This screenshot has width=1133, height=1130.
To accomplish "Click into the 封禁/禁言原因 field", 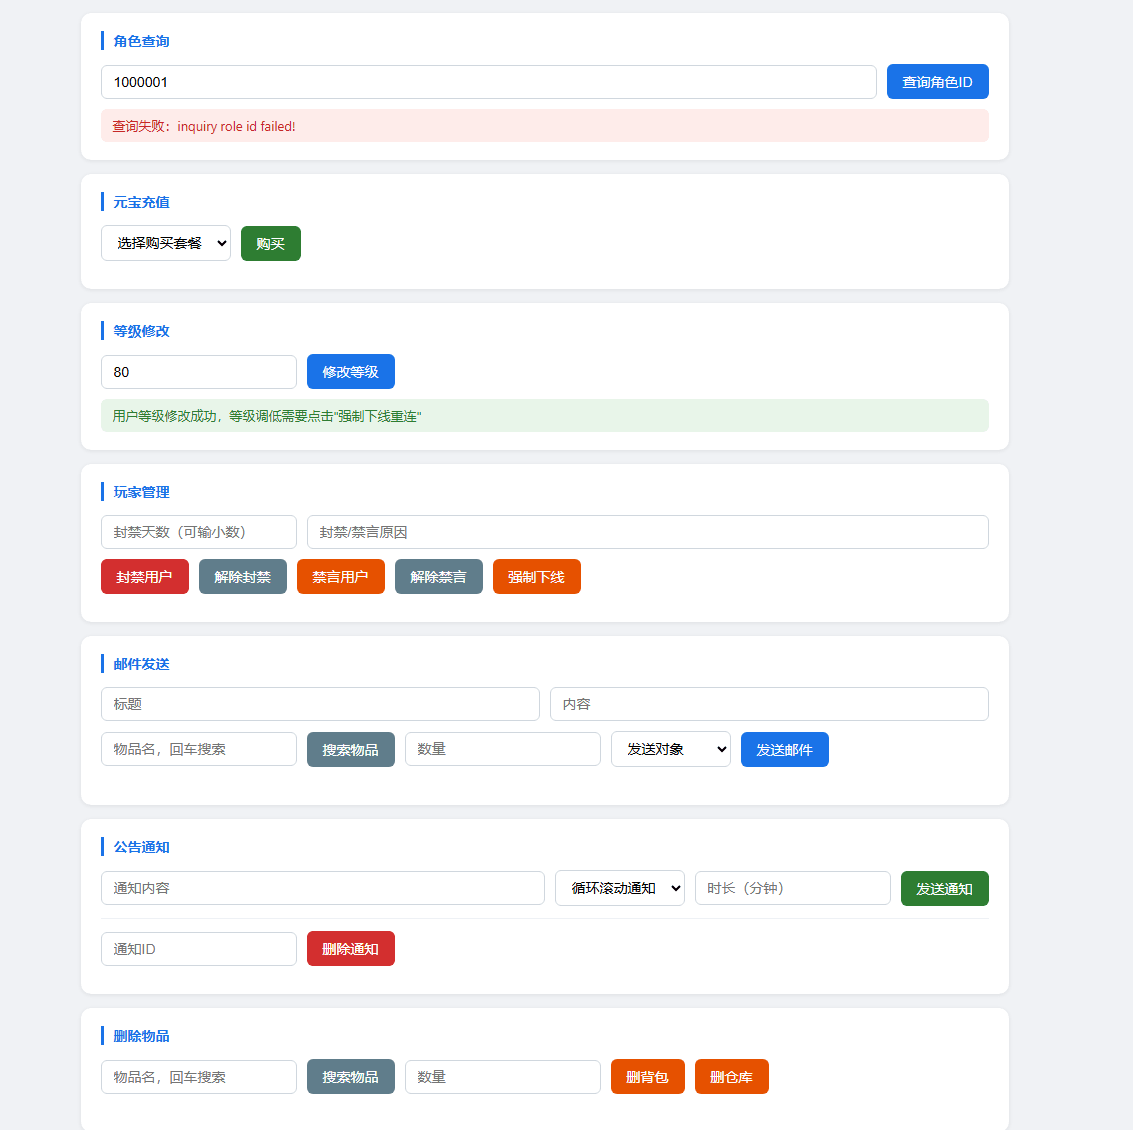I will pyautogui.click(x=647, y=532).
